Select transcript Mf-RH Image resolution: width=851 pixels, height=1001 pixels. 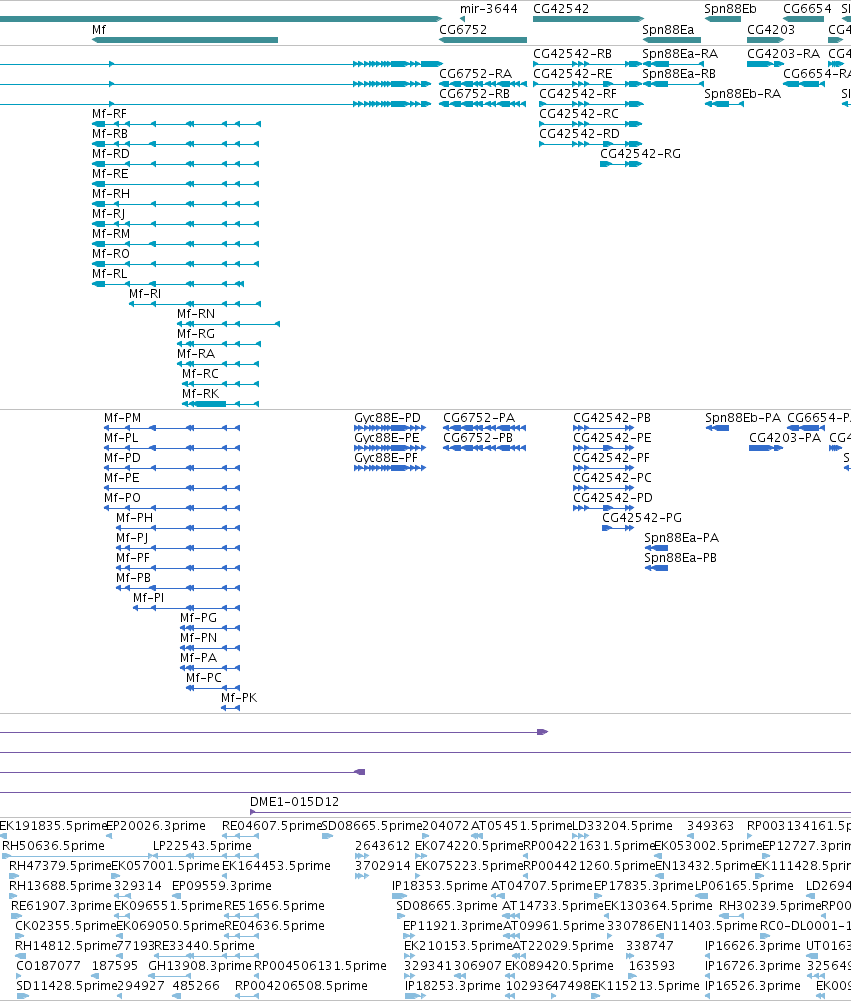(176, 204)
